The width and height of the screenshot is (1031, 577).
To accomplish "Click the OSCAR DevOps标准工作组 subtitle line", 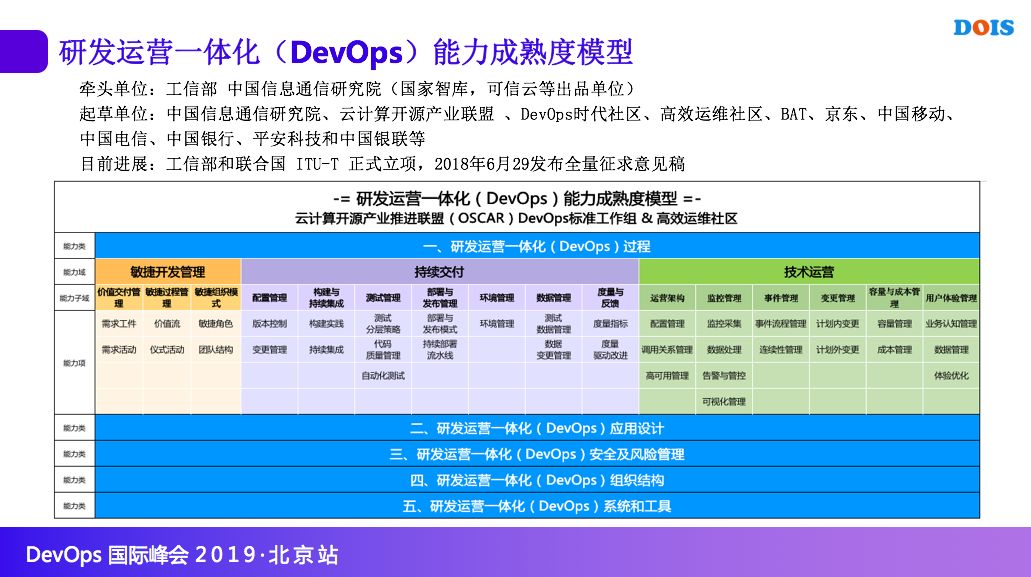I will 516,218.
